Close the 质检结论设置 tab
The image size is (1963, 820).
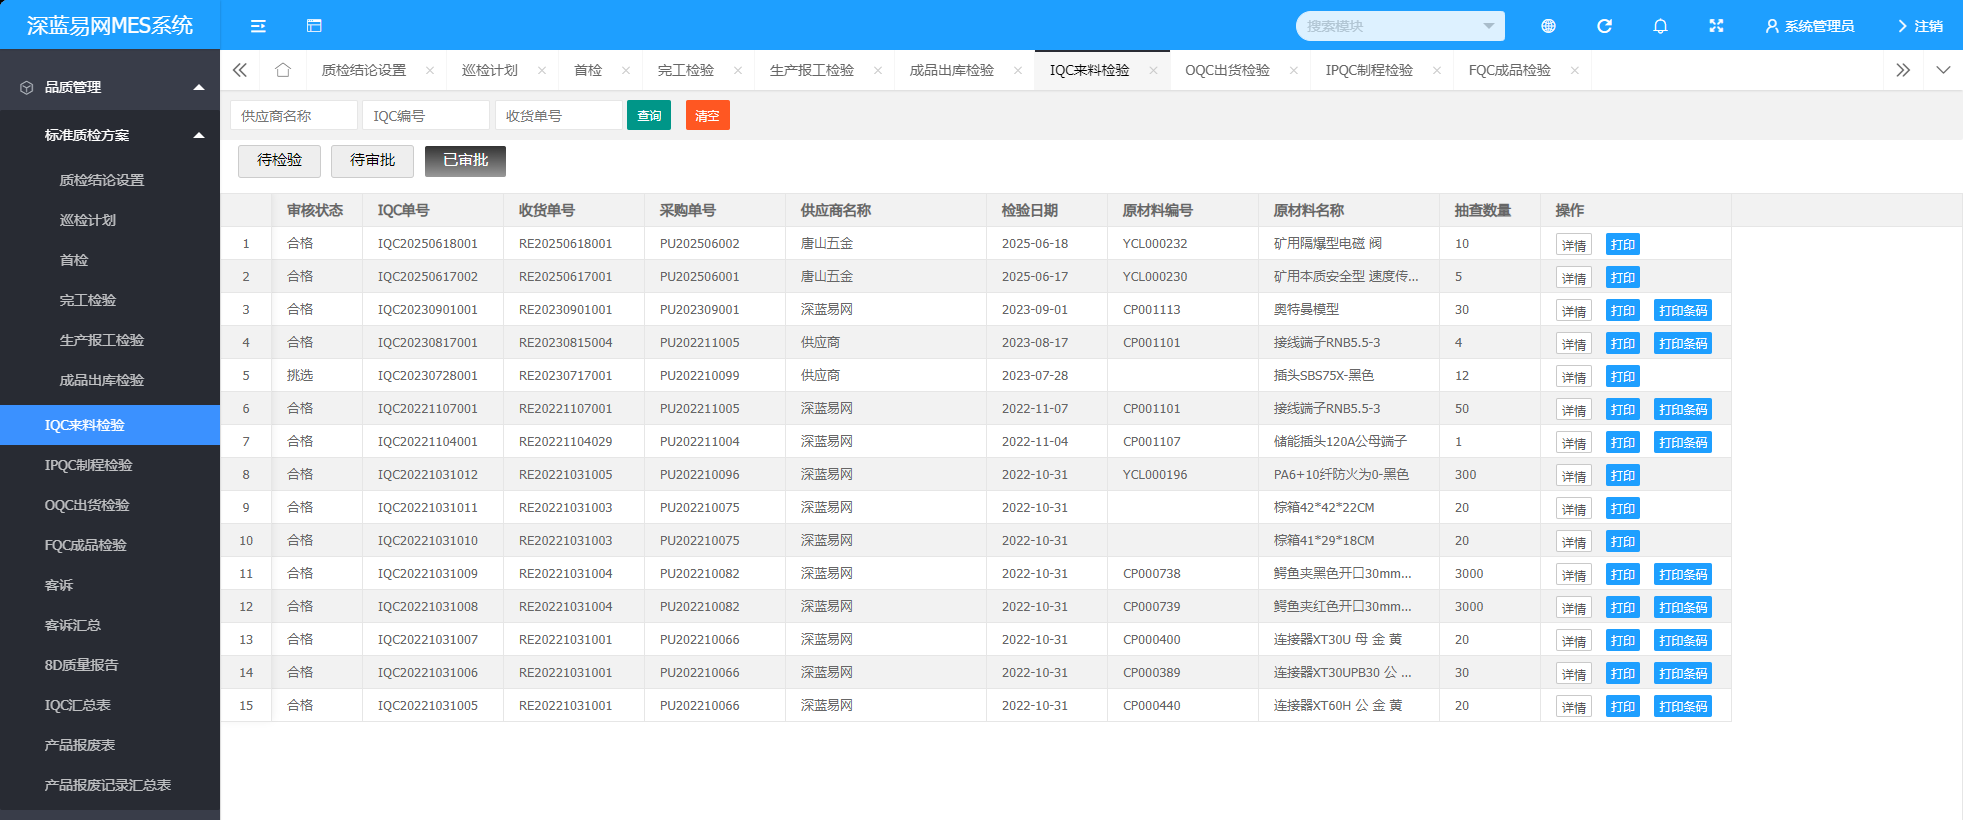pos(430,70)
